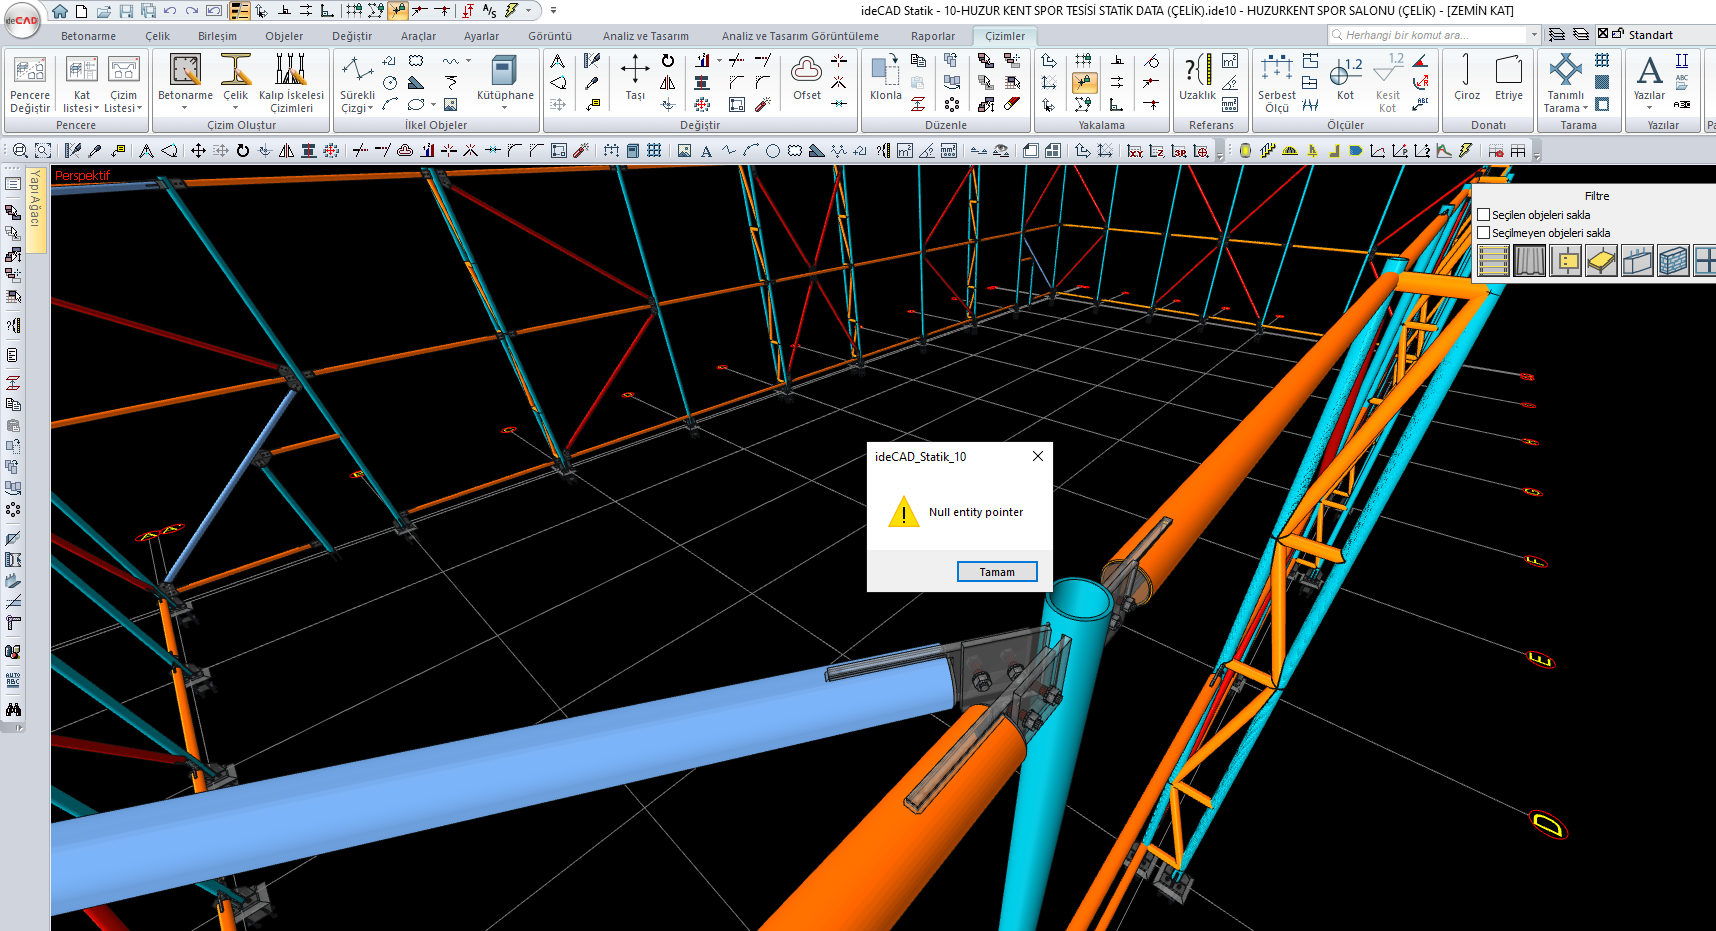Click Tamam in the error dialog
Screen dimensions: 1716x931
coord(997,572)
